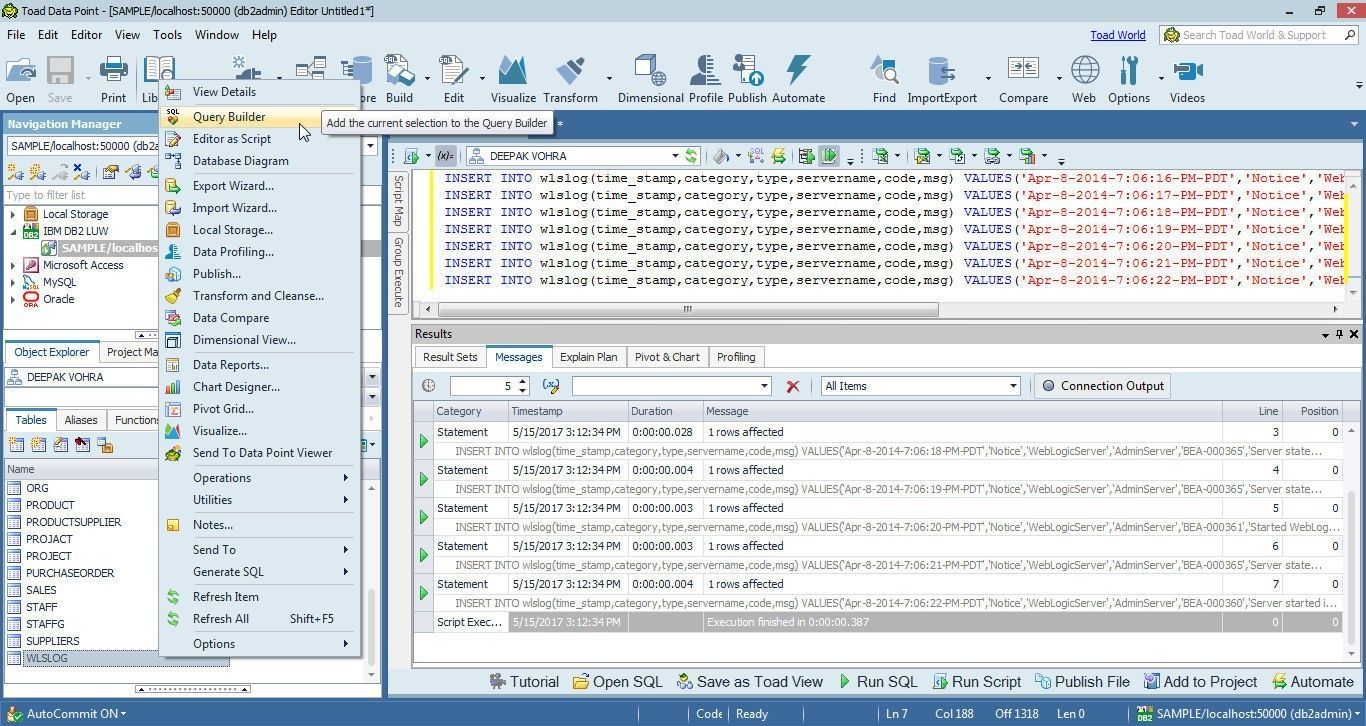Click the Run Script button
Image resolution: width=1366 pixels, height=726 pixels.
[976, 682]
